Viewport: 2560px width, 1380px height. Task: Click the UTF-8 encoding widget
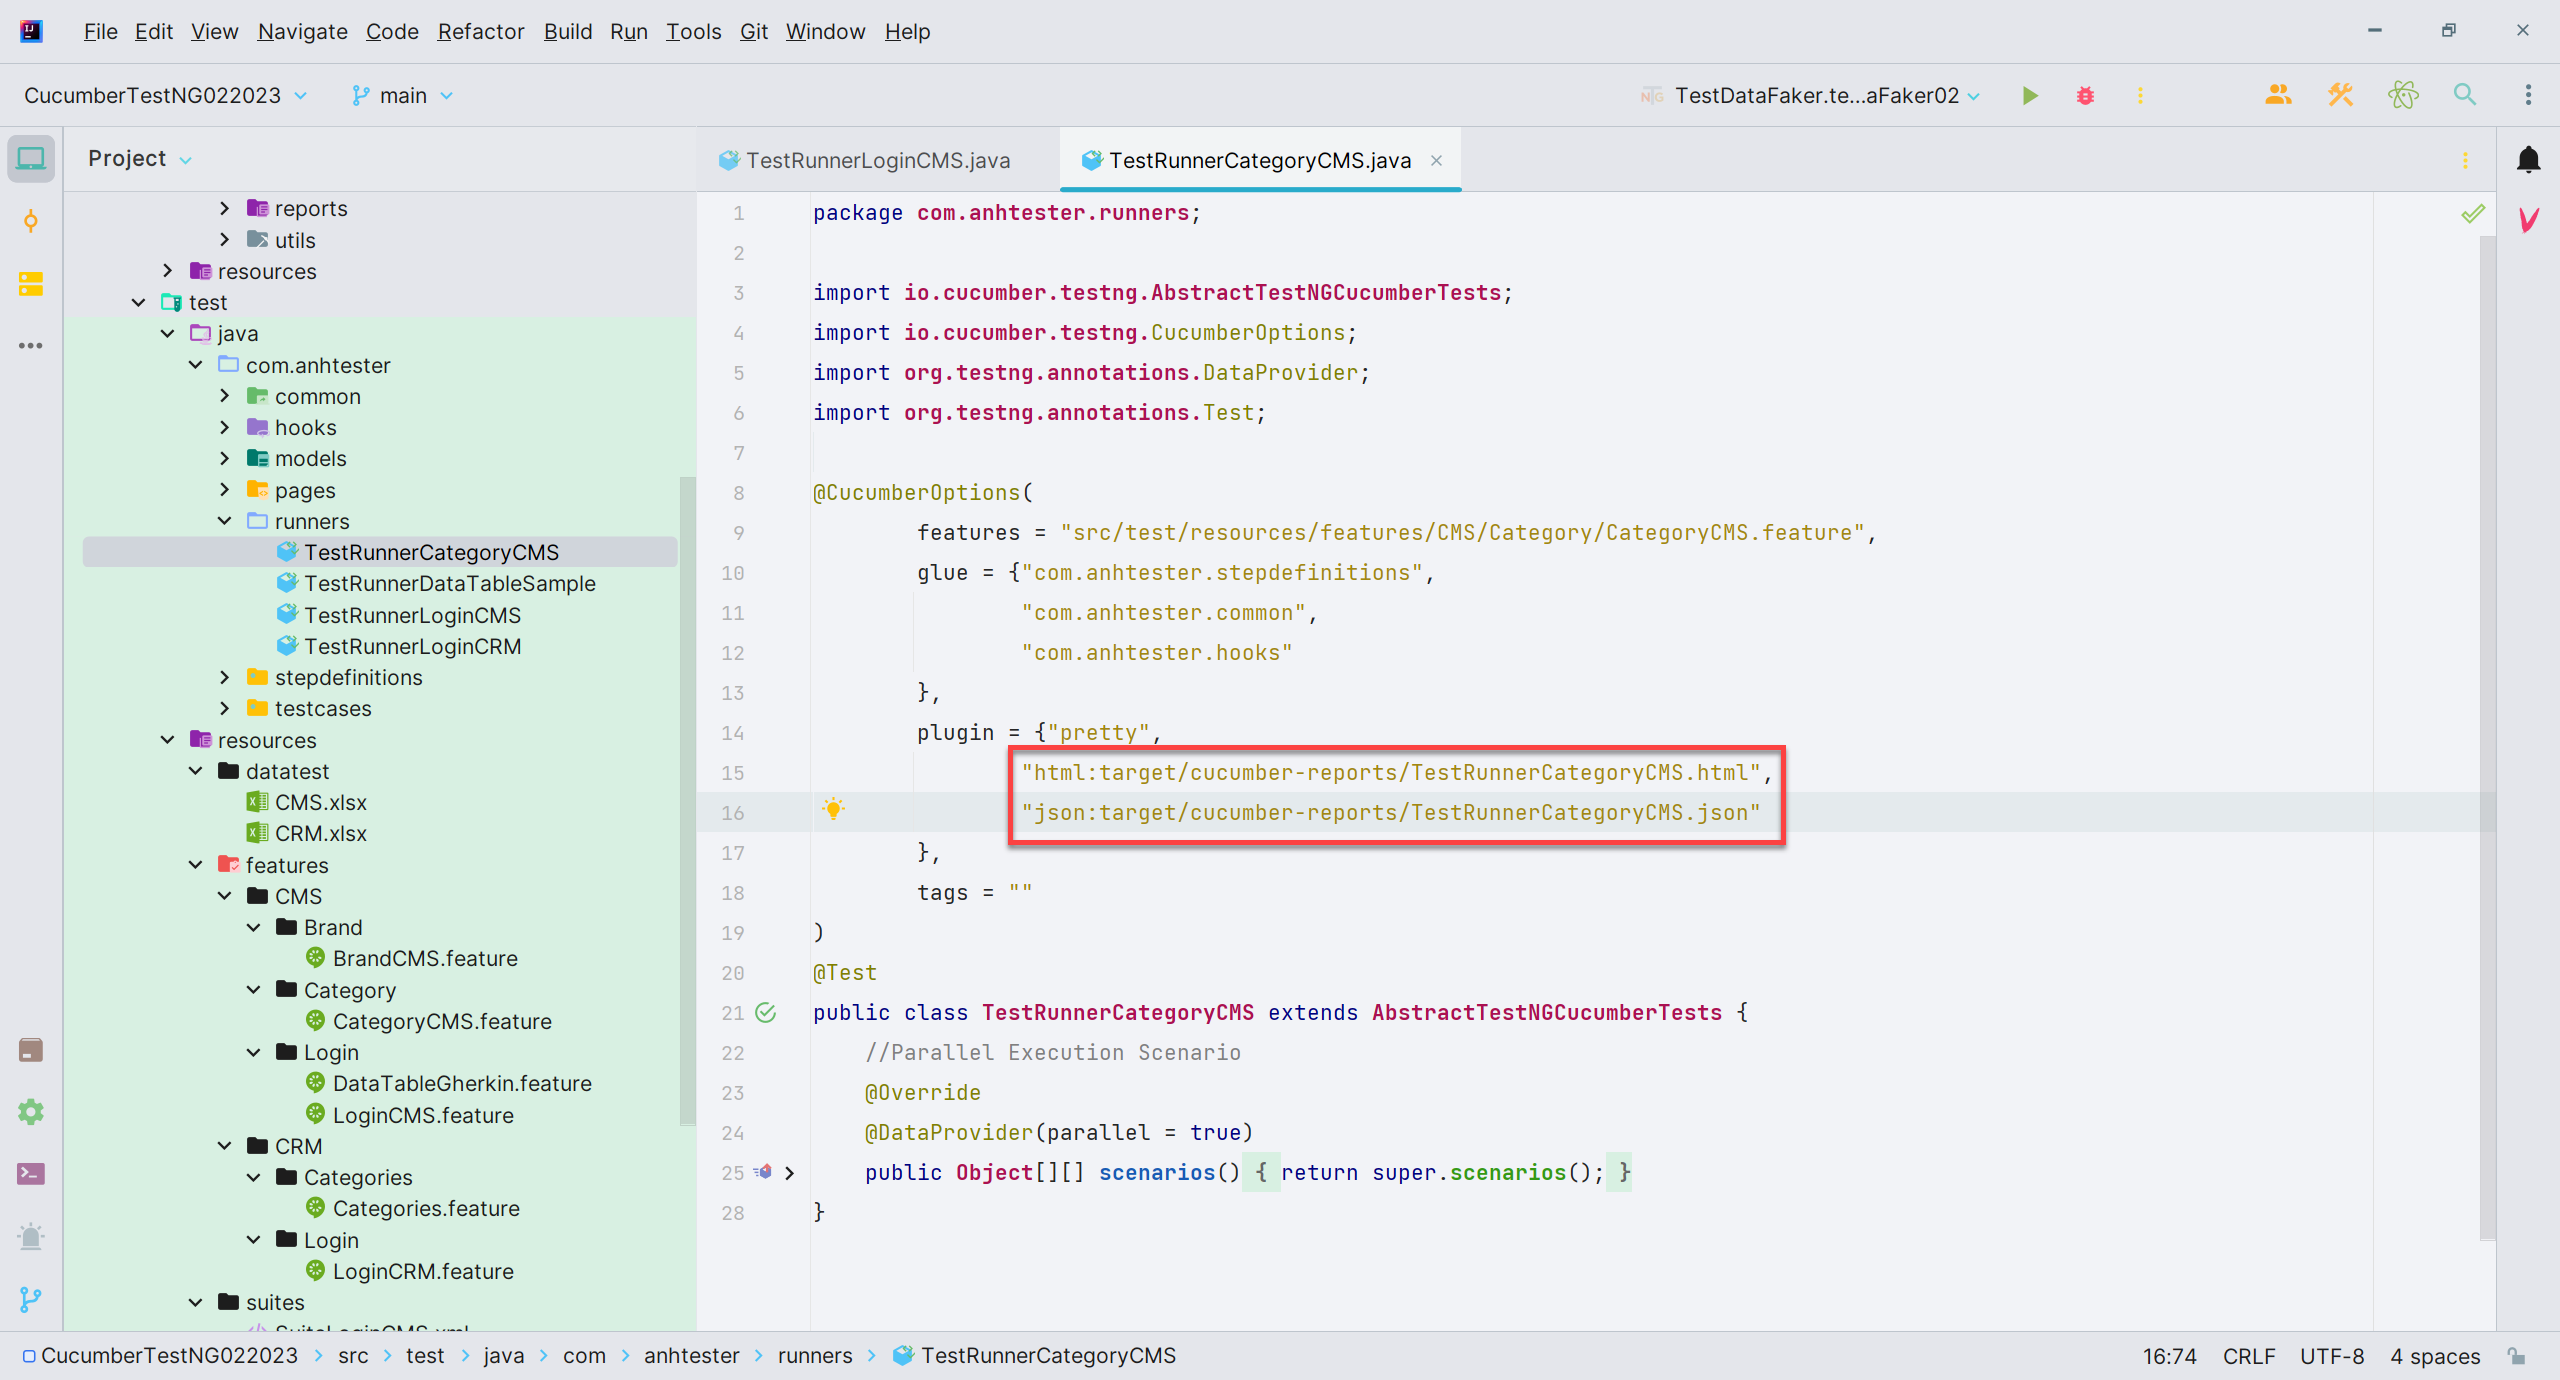(x=2331, y=1356)
